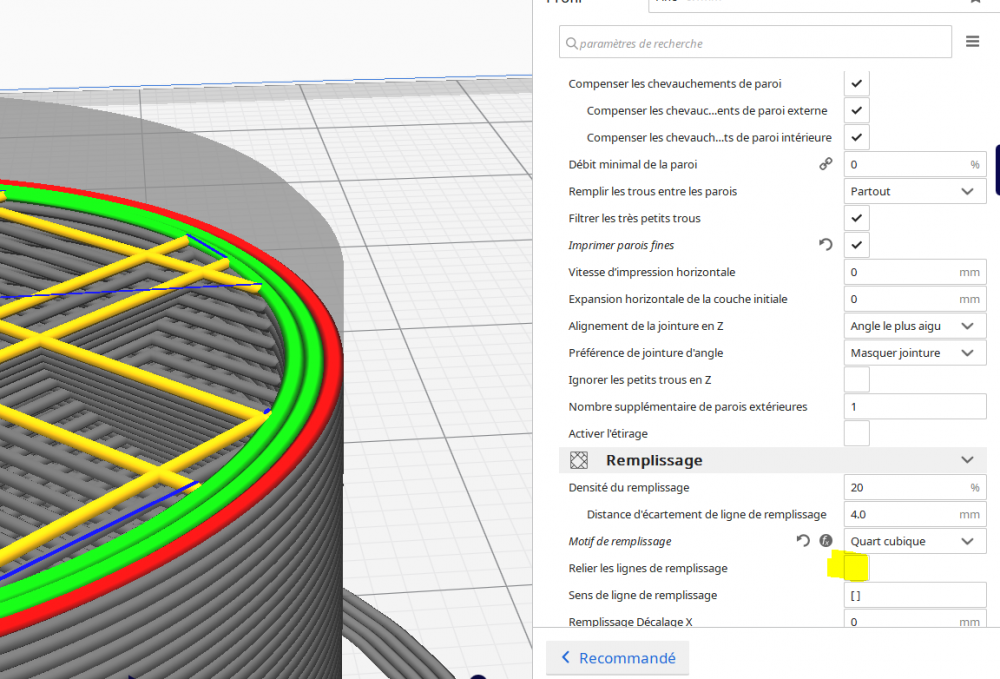The height and width of the screenshot is (679, 1000).
Task: Enable Relier les lignes de remplissage
Action: (857, 567)
